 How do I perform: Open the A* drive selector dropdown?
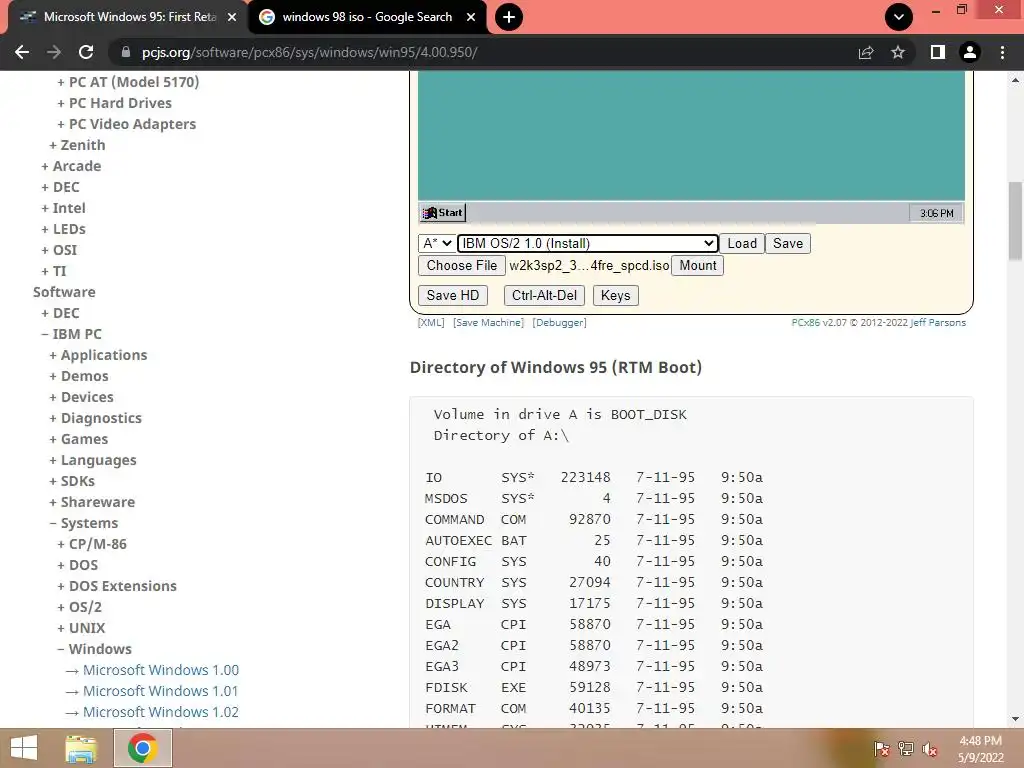point(437,244)
